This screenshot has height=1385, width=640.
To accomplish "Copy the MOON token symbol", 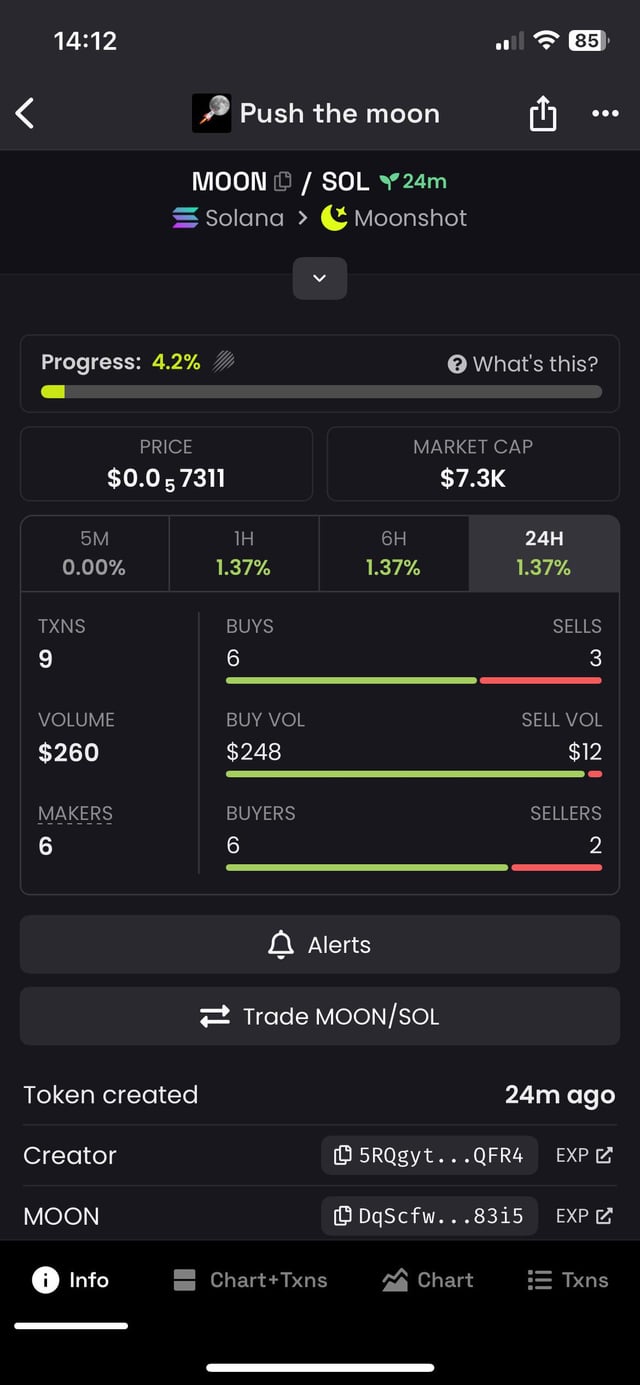I will click(x=283, y=181).
